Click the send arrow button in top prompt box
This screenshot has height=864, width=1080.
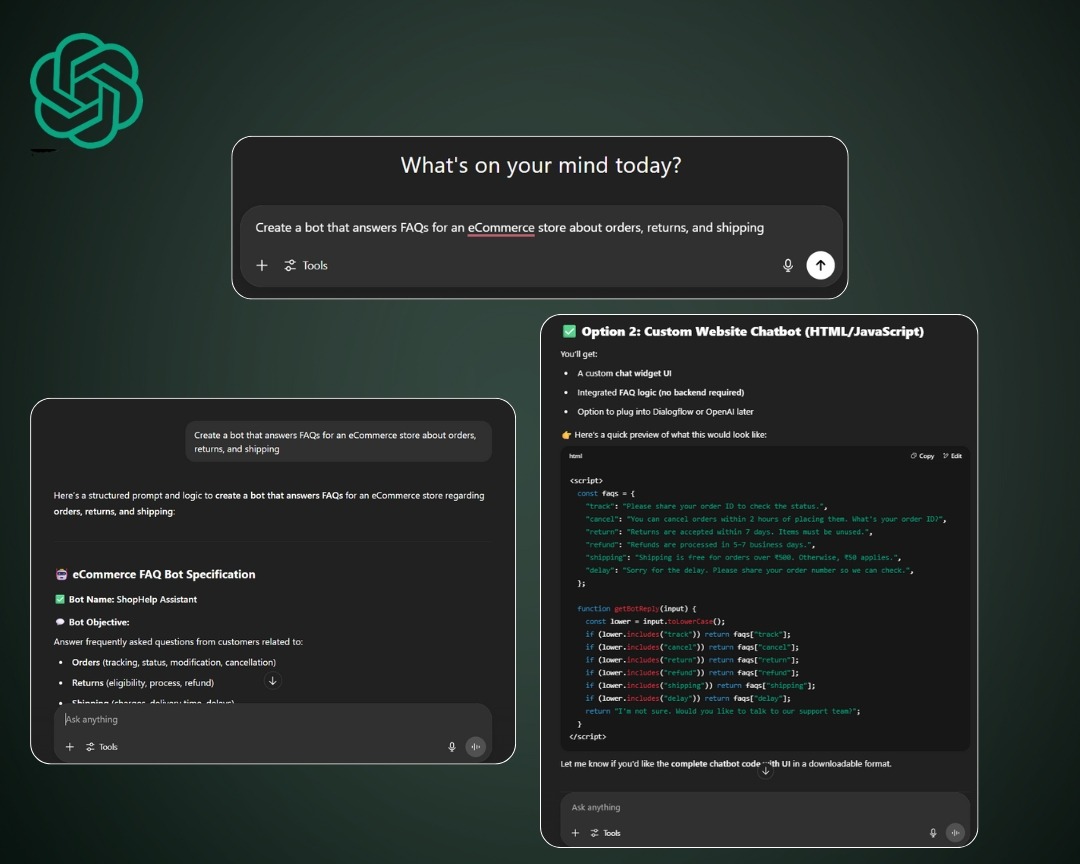820,265
